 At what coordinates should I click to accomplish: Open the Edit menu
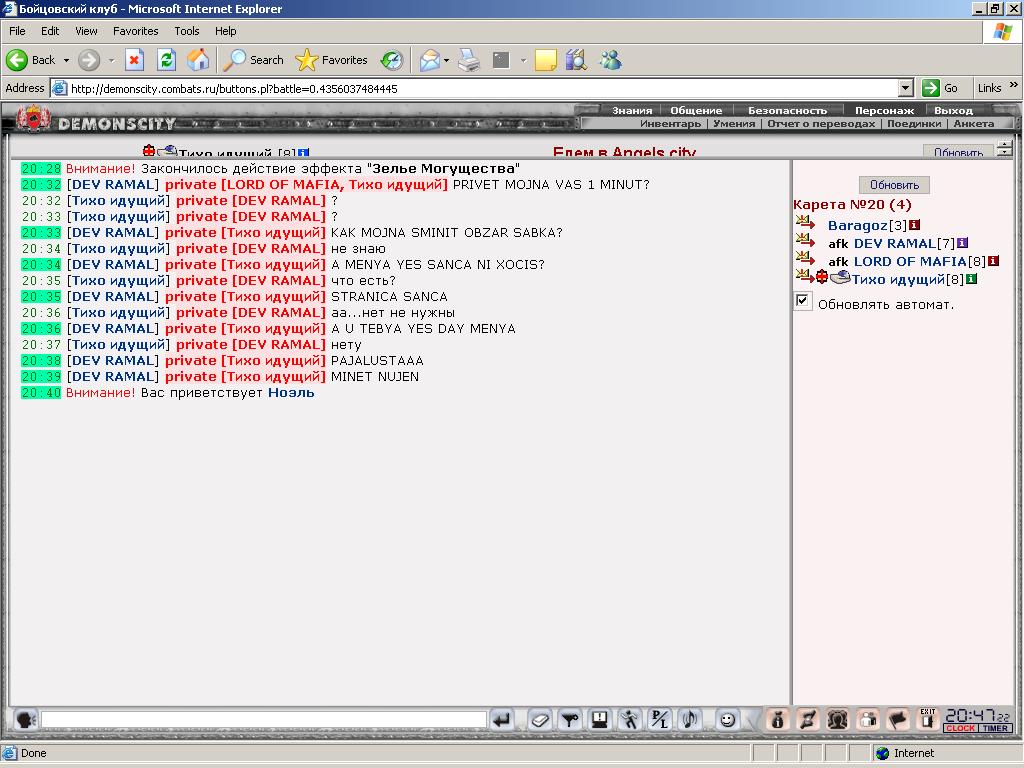(50, 31)
